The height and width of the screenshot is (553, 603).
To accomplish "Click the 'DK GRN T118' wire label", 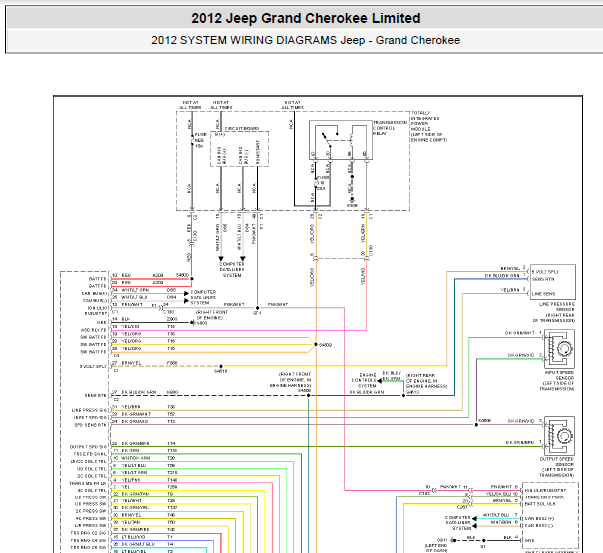I will pyautogui.click(x=149, y=450).
